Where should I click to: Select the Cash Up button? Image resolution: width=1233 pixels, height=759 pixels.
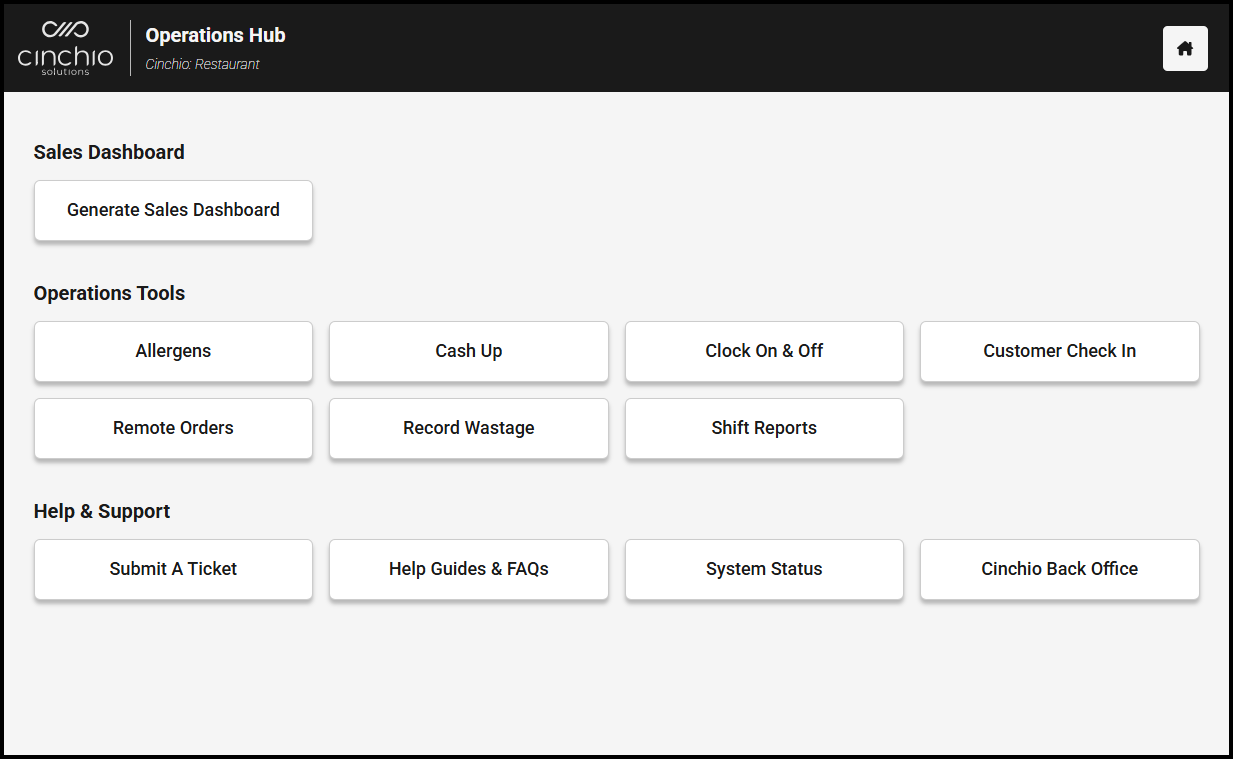click(468, 351)
